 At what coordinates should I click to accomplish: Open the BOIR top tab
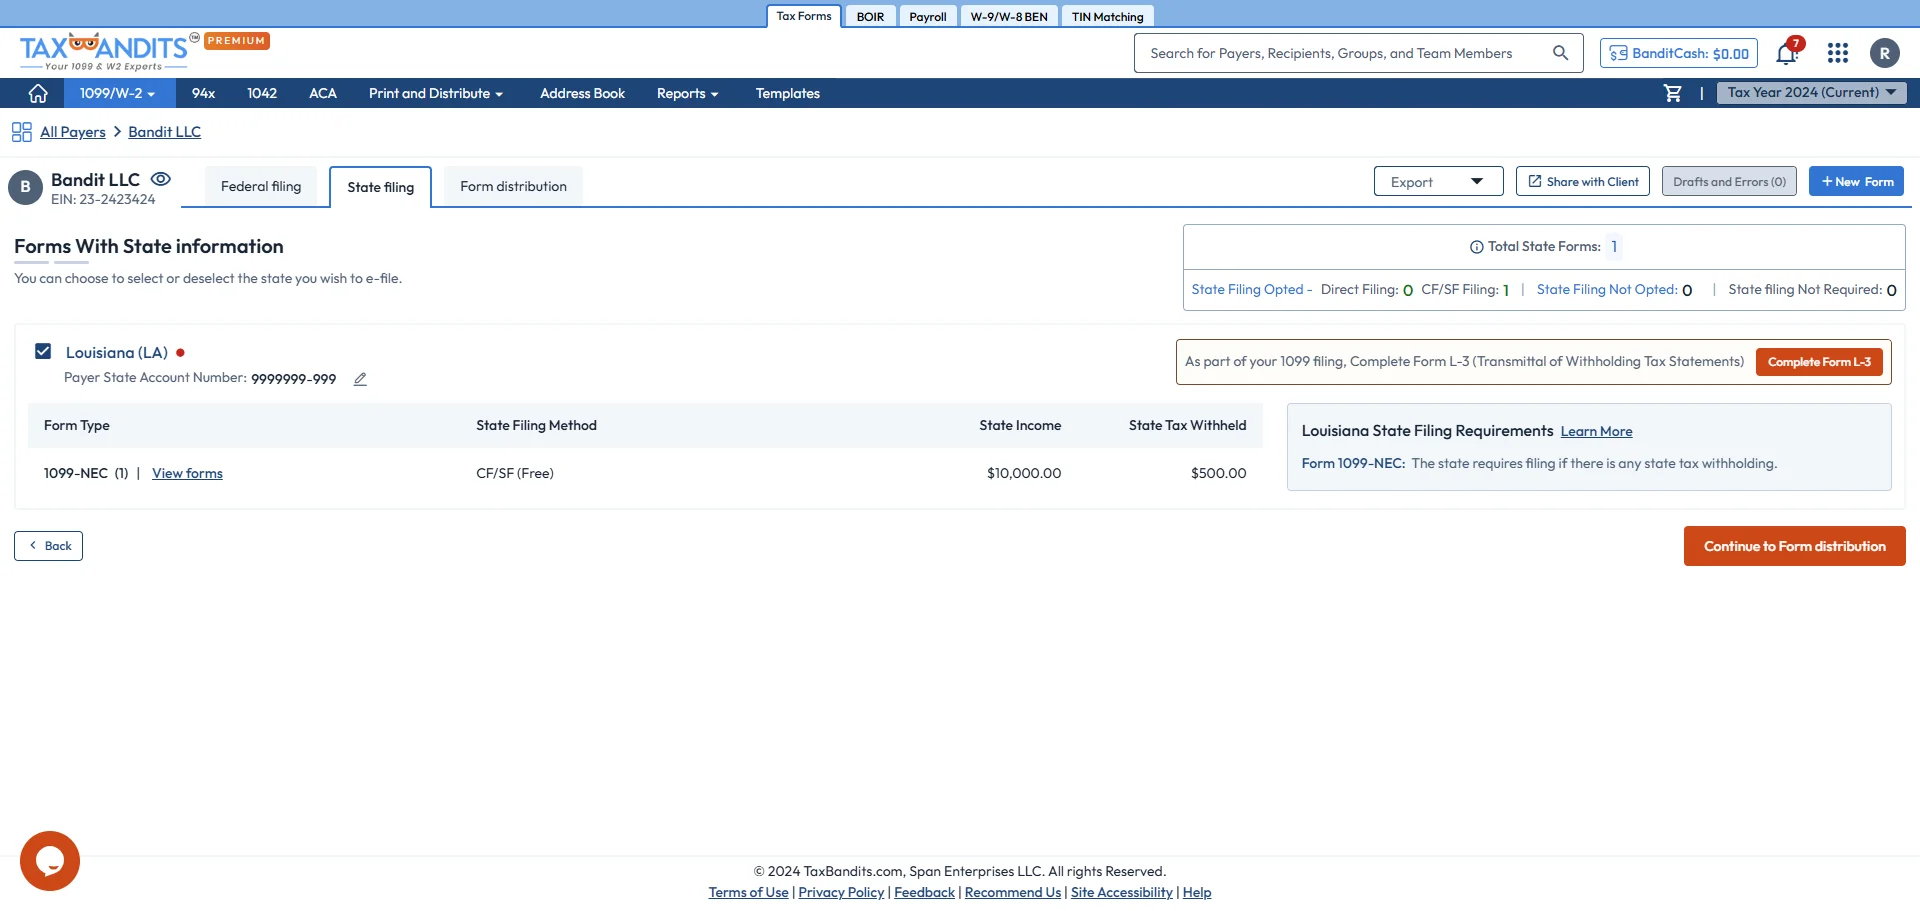870,16
